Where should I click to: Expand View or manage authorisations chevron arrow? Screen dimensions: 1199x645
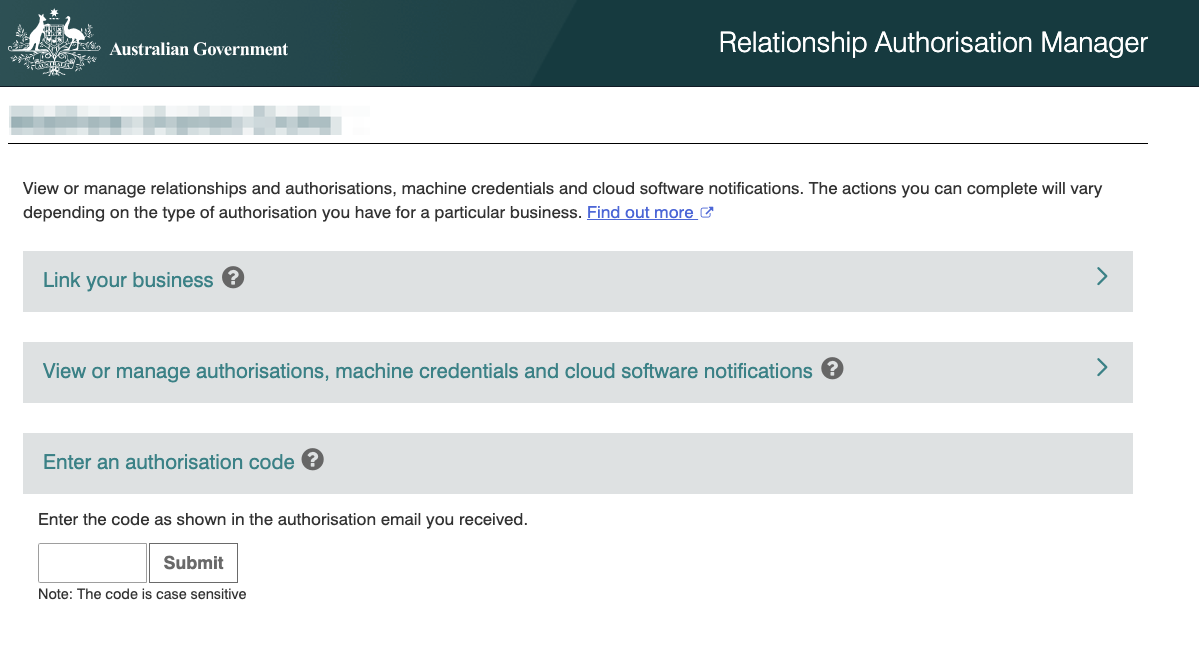click(1101, 368)
